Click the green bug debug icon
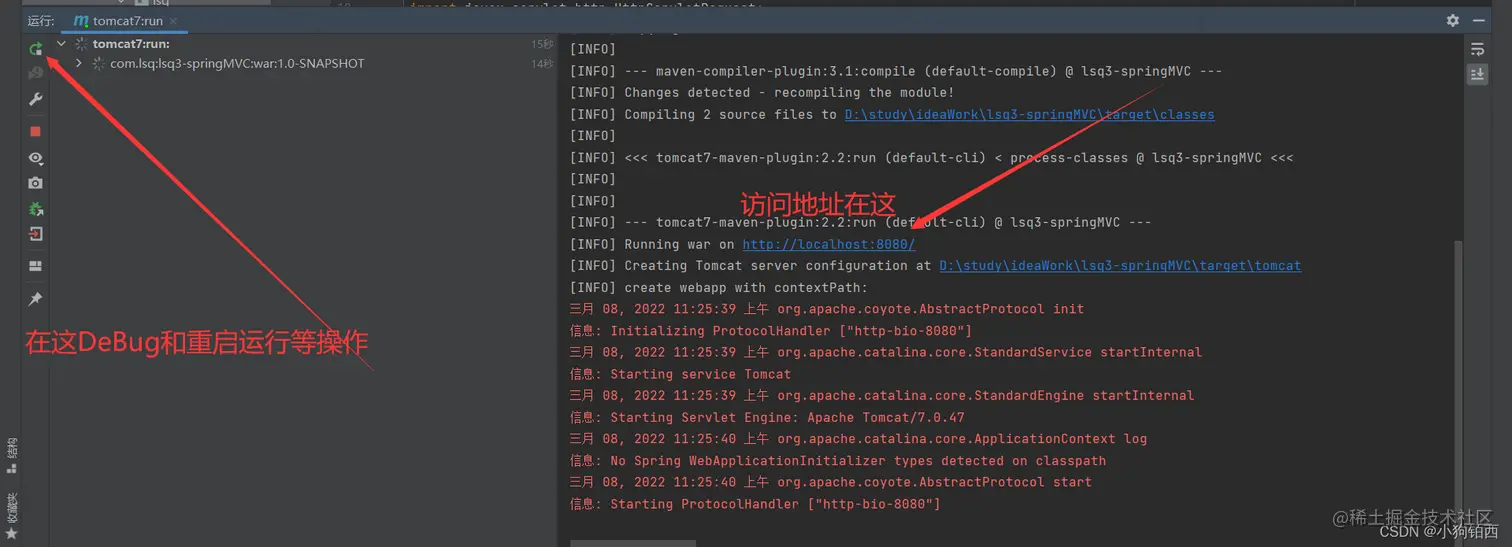The width and height of the screenshot is (1512, 547). [35, 209]
